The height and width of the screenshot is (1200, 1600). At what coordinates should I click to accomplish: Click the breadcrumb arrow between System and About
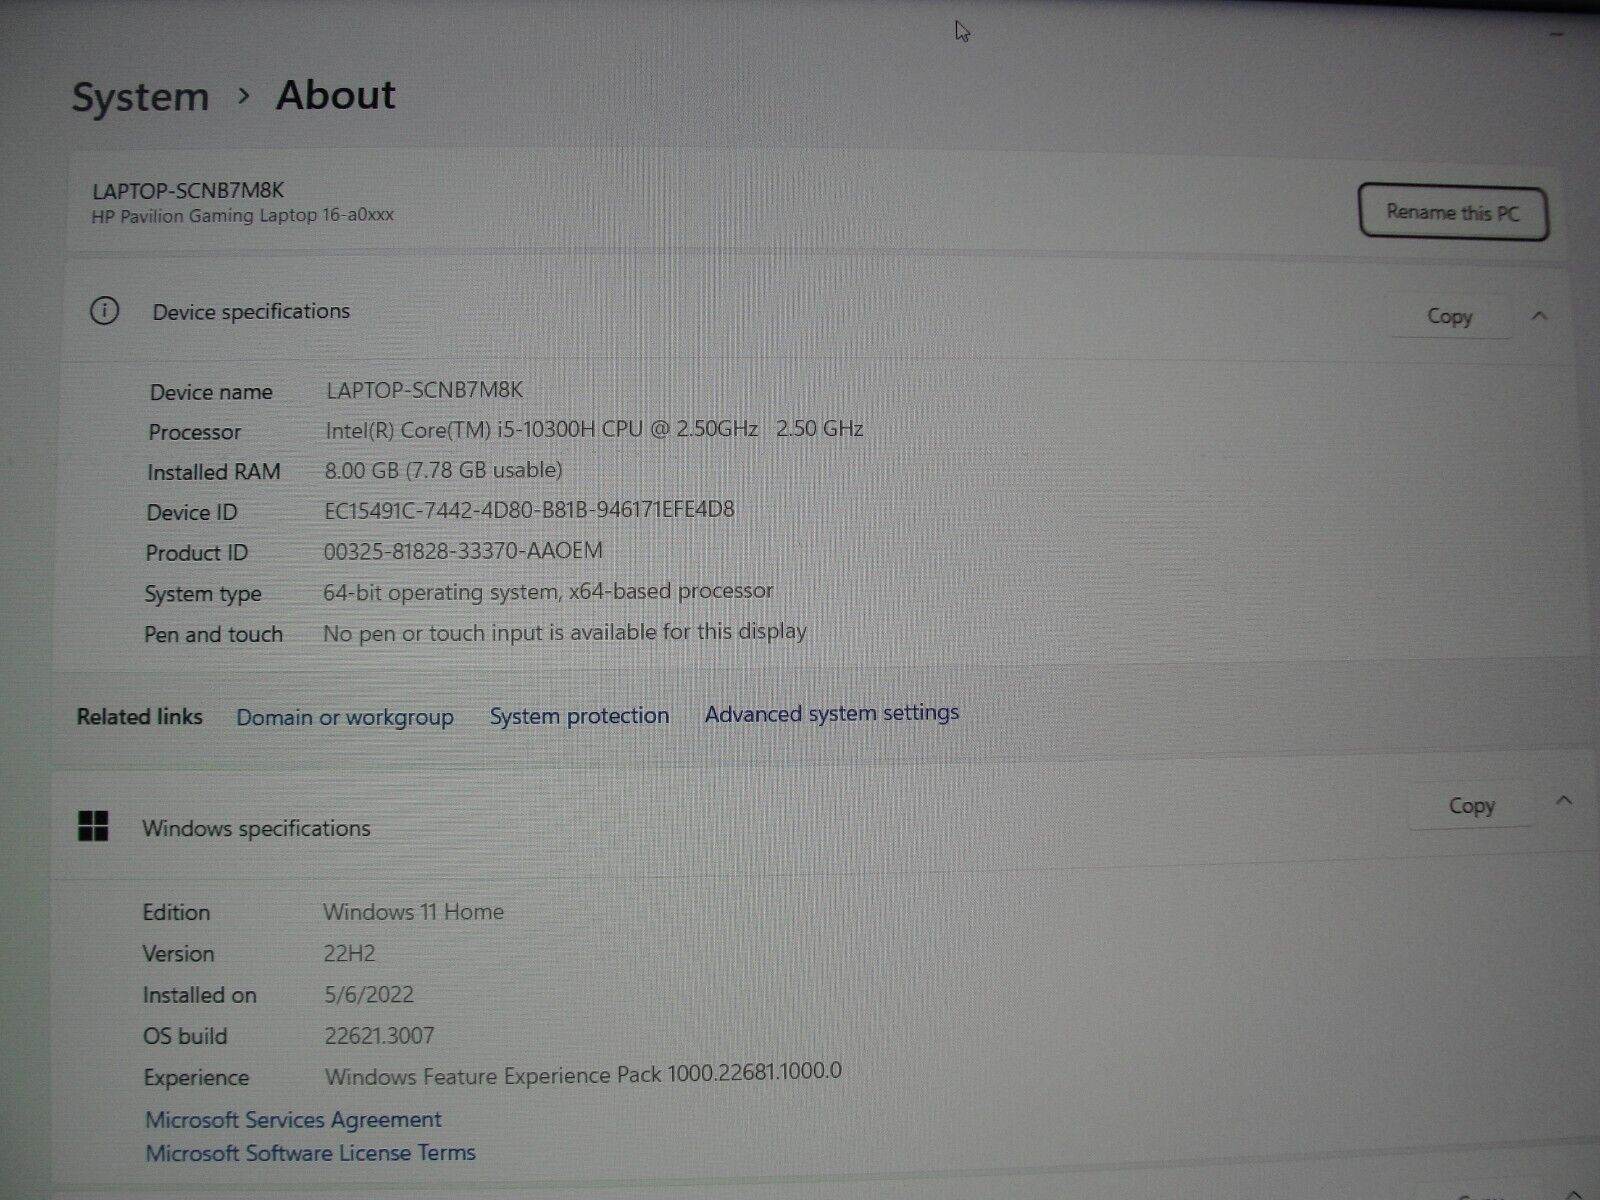point(243,96)
